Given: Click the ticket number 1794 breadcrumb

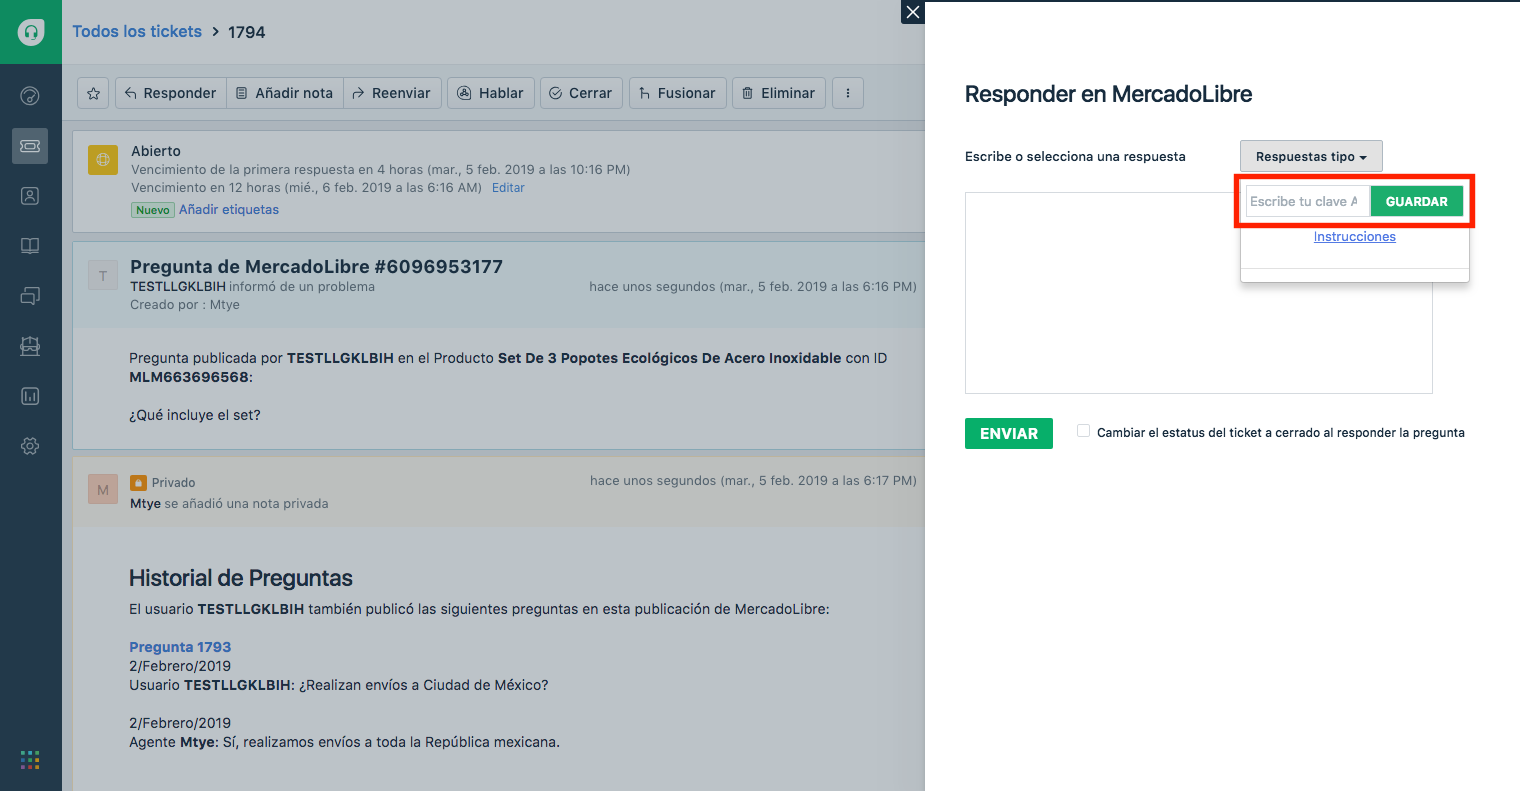Looking at the screenshot, I should tap(247, 32).
